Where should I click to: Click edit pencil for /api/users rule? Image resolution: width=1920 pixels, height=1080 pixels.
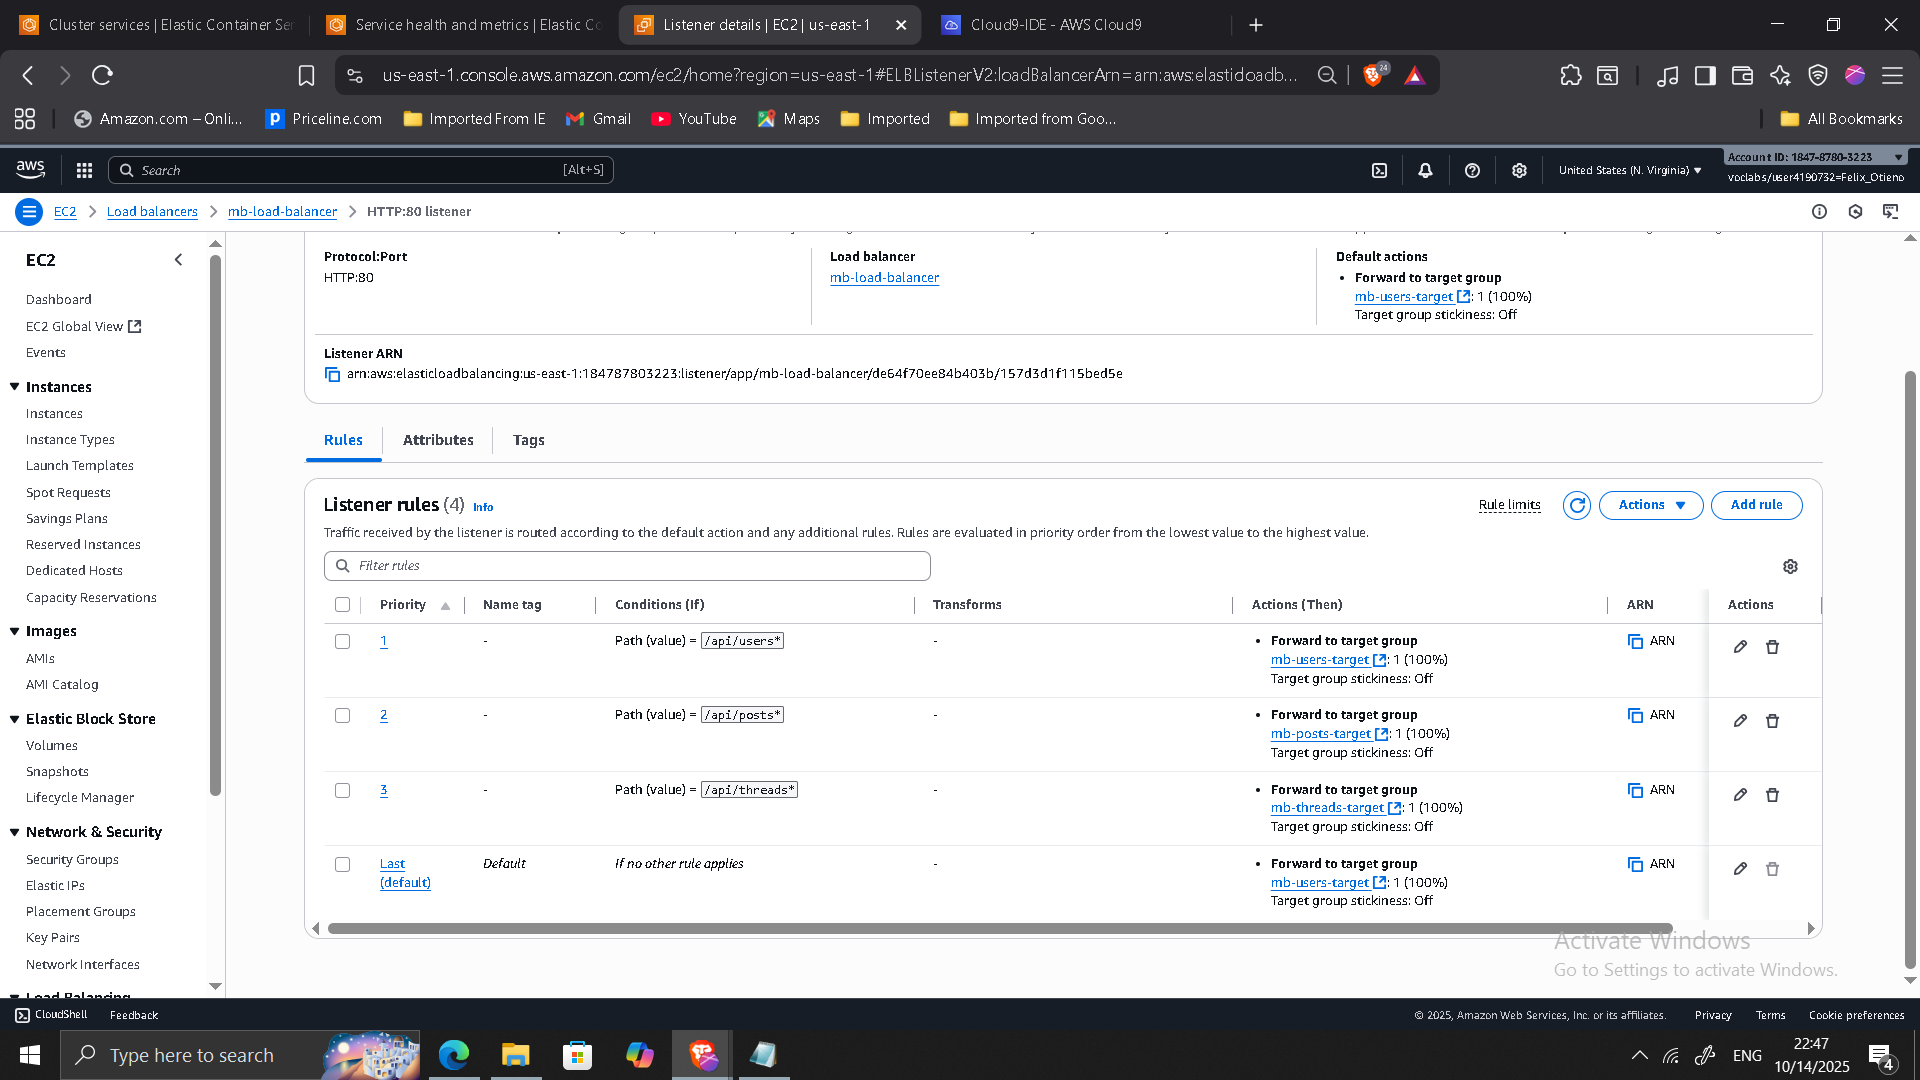[x=1740, y=647]
